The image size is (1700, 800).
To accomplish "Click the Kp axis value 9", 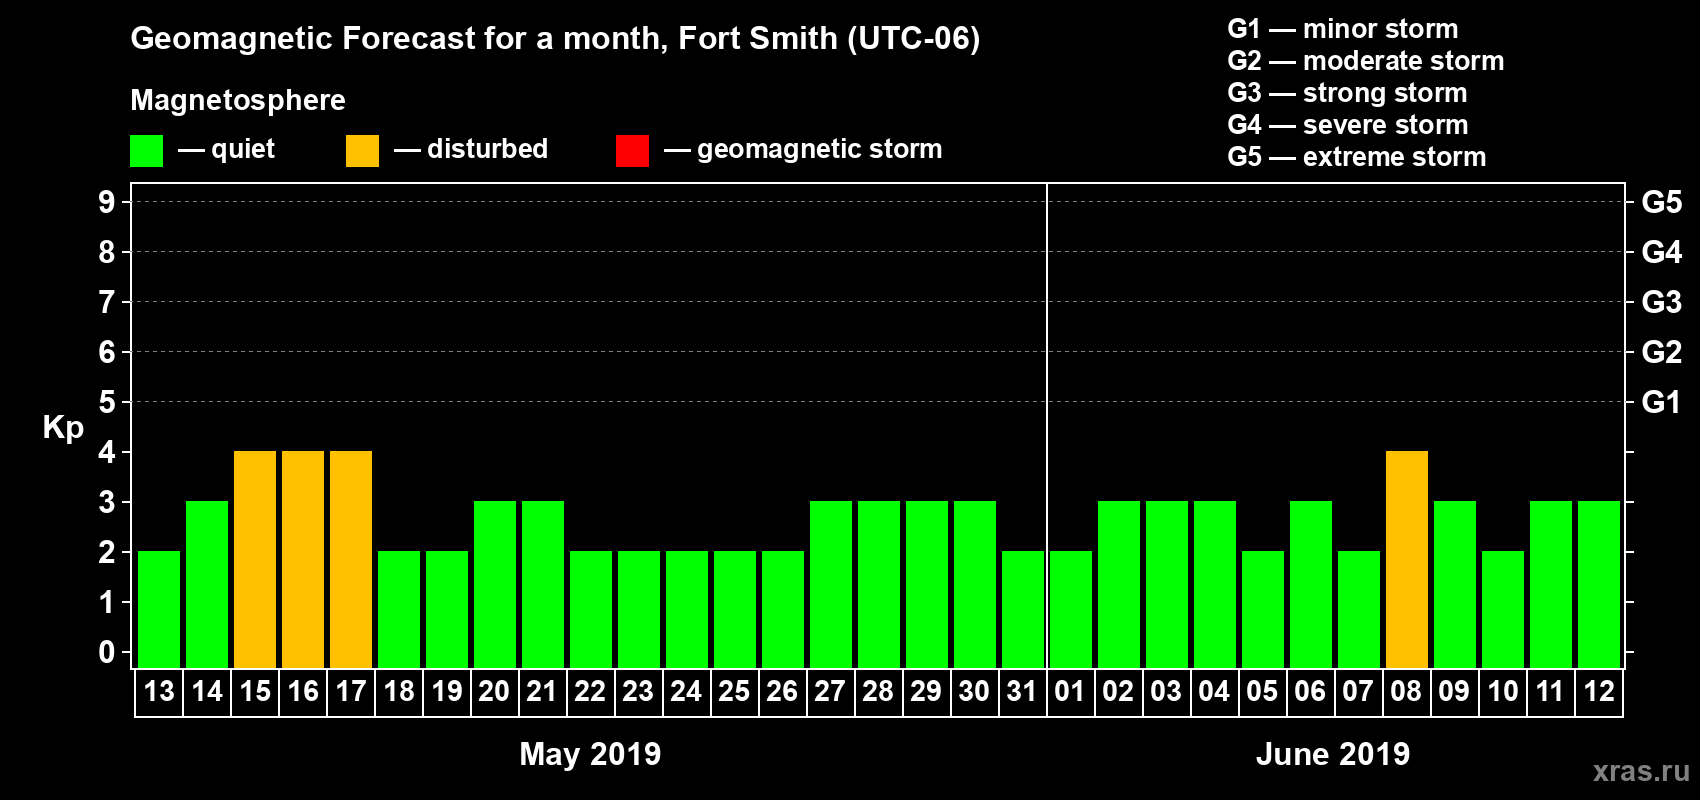I will [107, 202].
